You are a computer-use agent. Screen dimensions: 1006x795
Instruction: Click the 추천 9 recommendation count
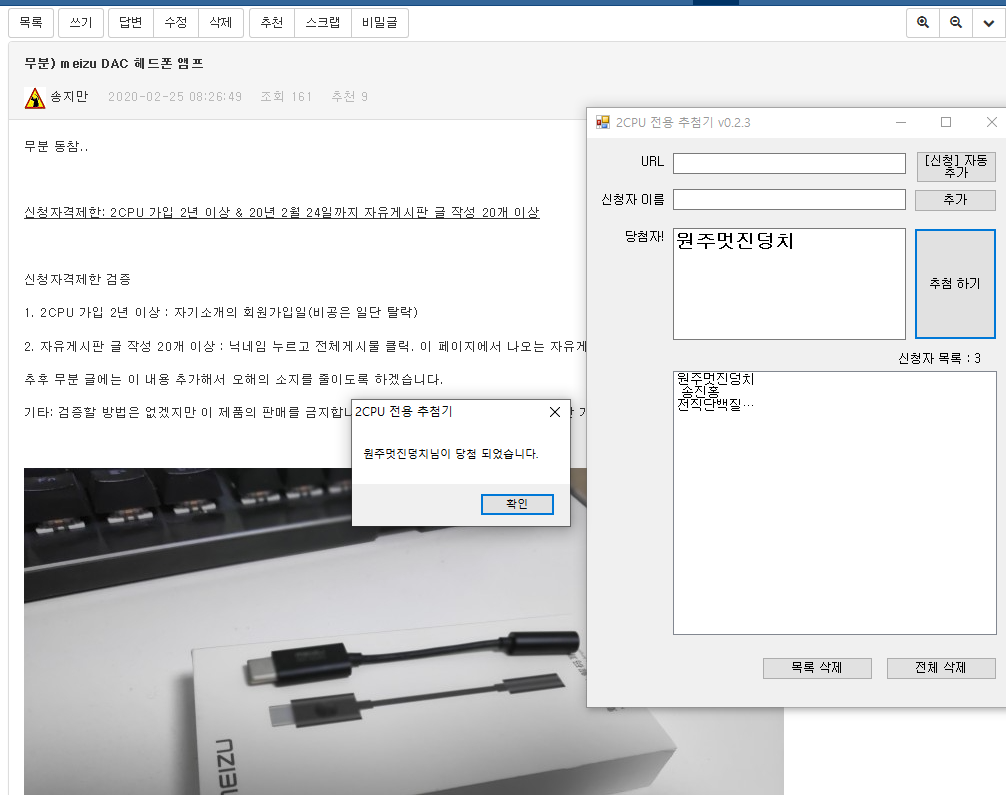coord(350,97)
